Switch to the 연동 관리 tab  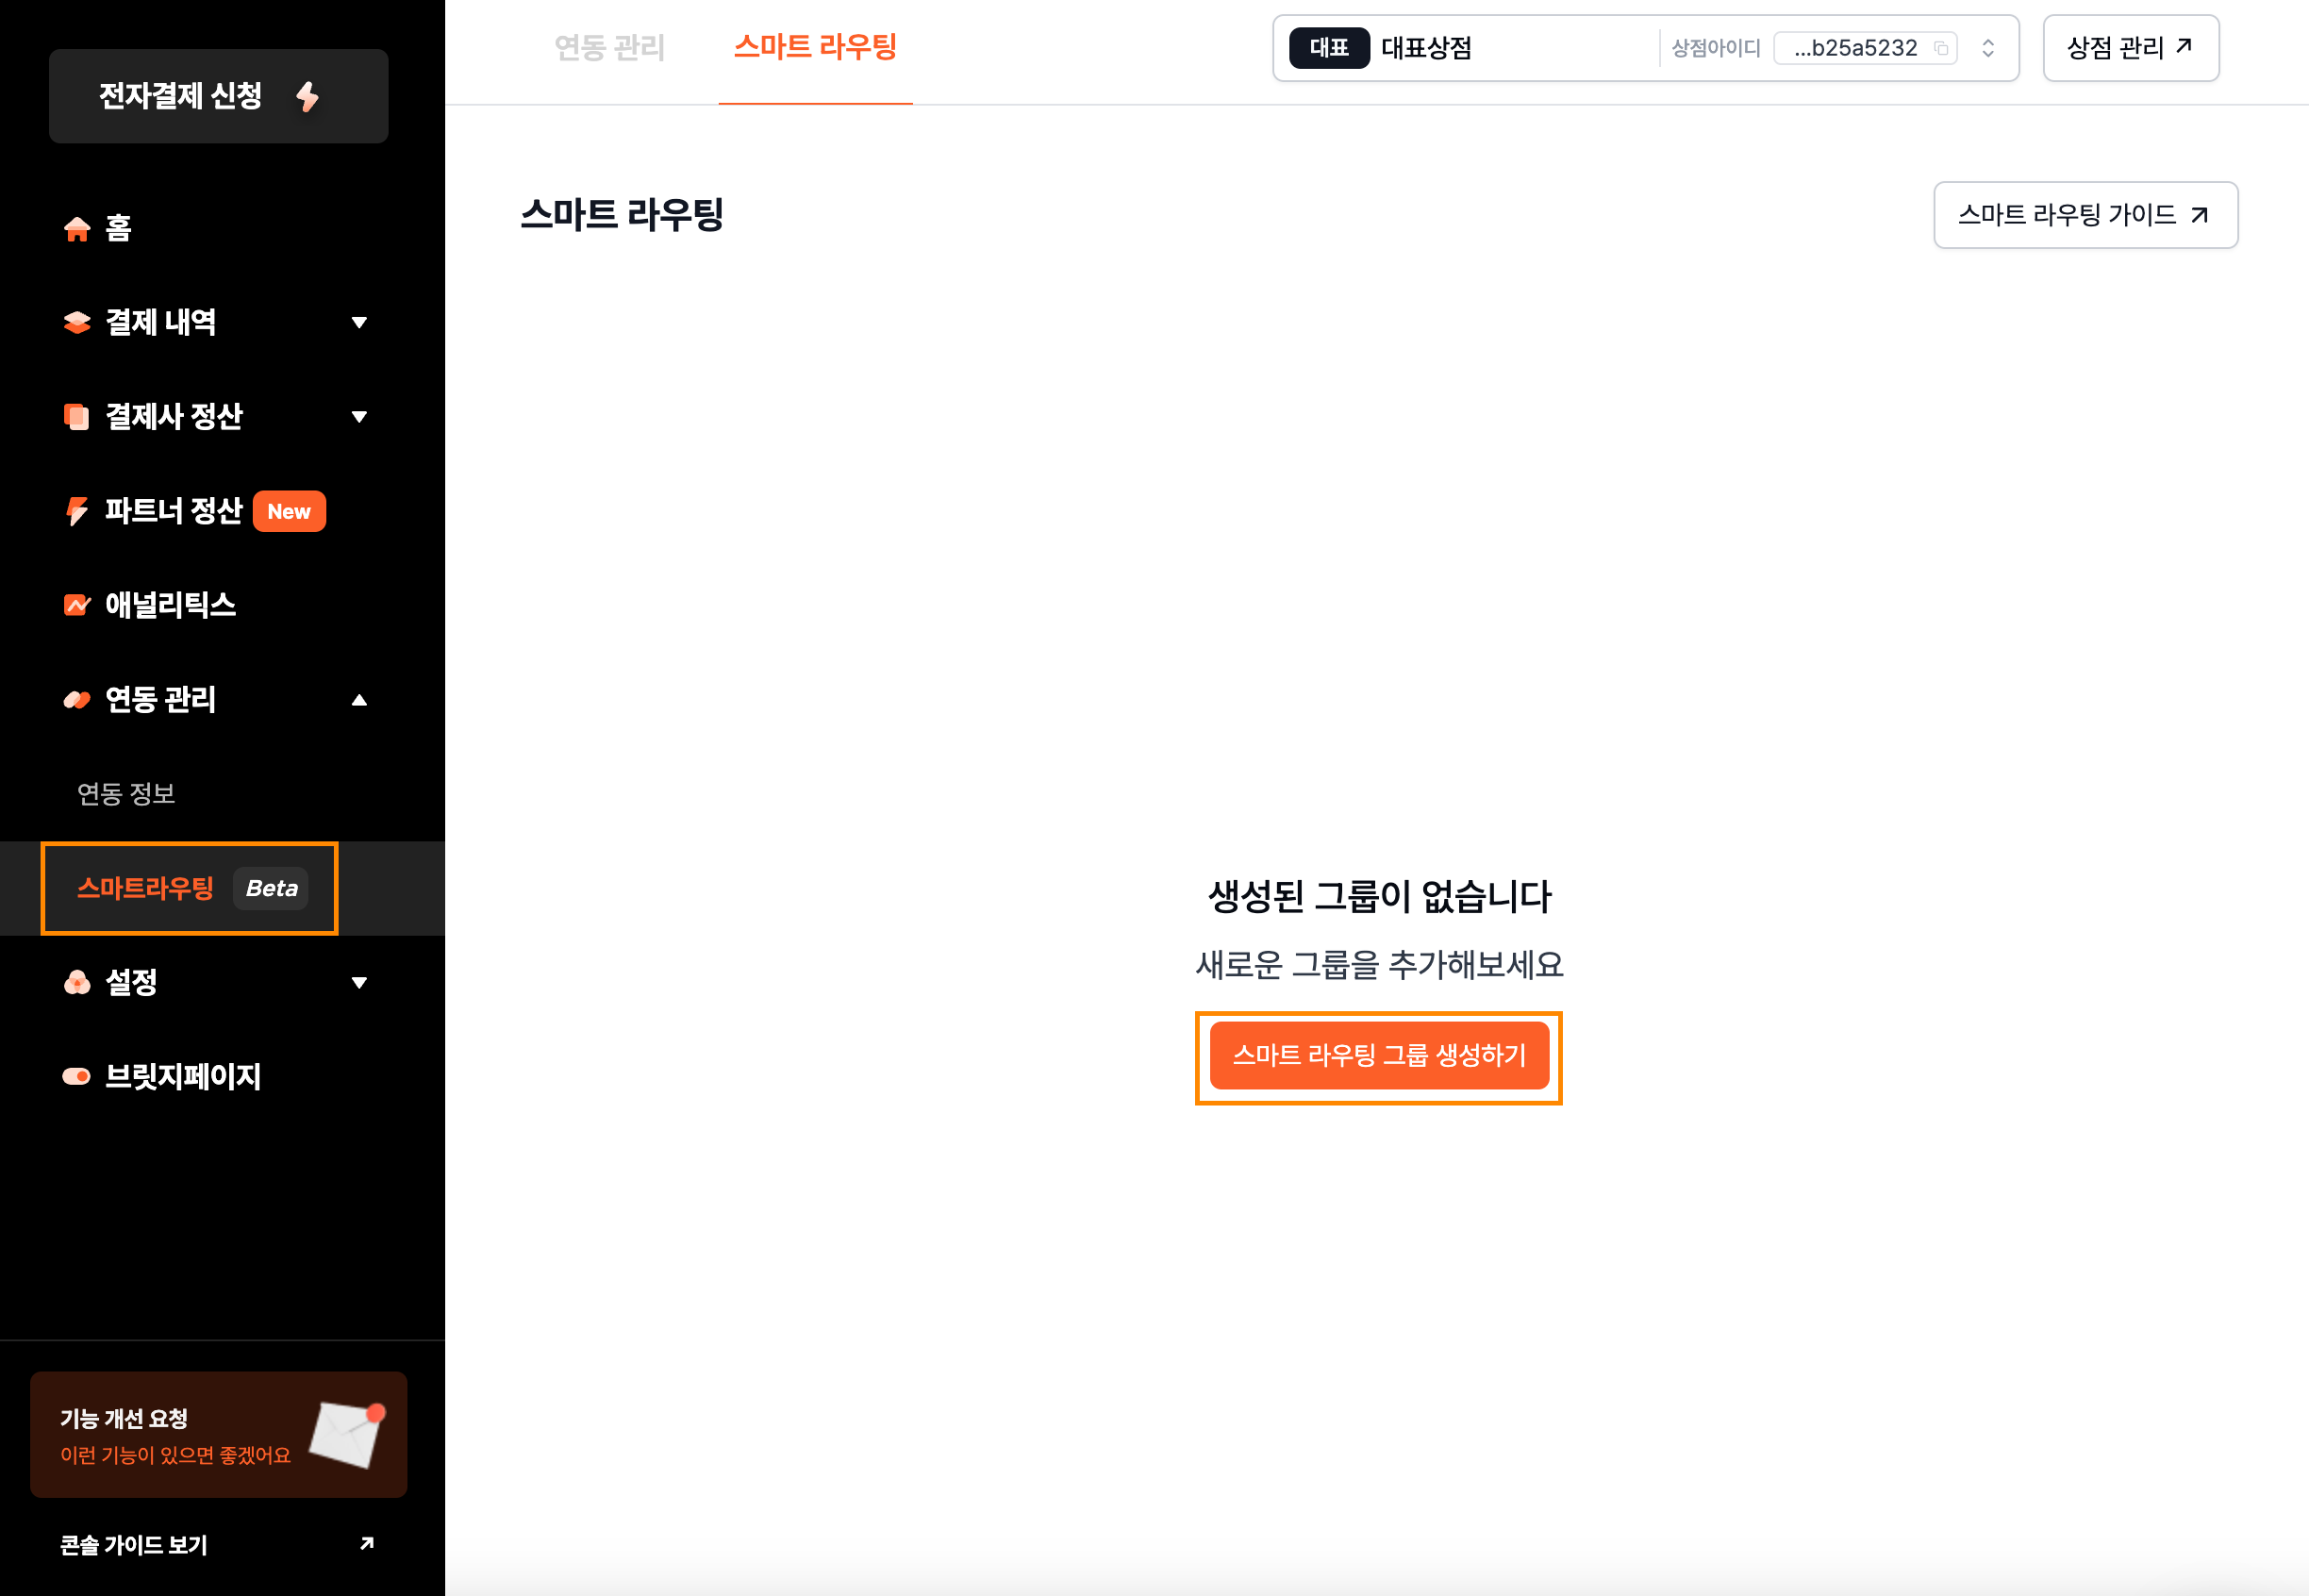coord(609,47)
